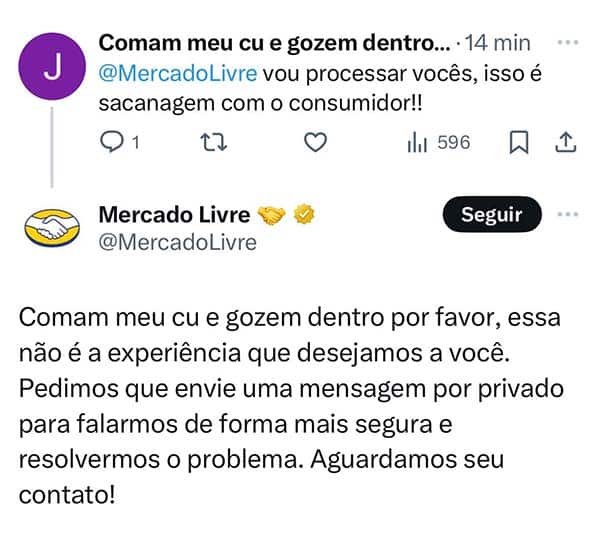The width and height of the screenshot is (600, 540).
Task: Open the purple J profile avatar
Action: point(52,68)
